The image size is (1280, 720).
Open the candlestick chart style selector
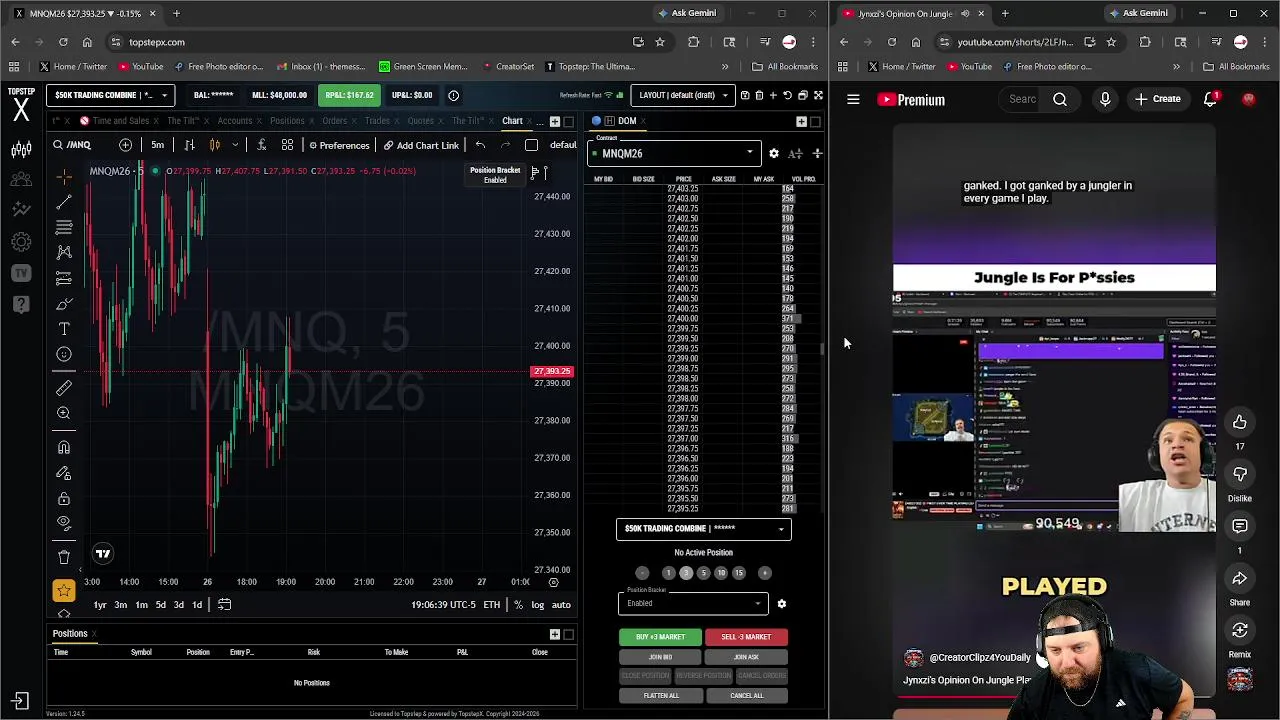point(214,145)
